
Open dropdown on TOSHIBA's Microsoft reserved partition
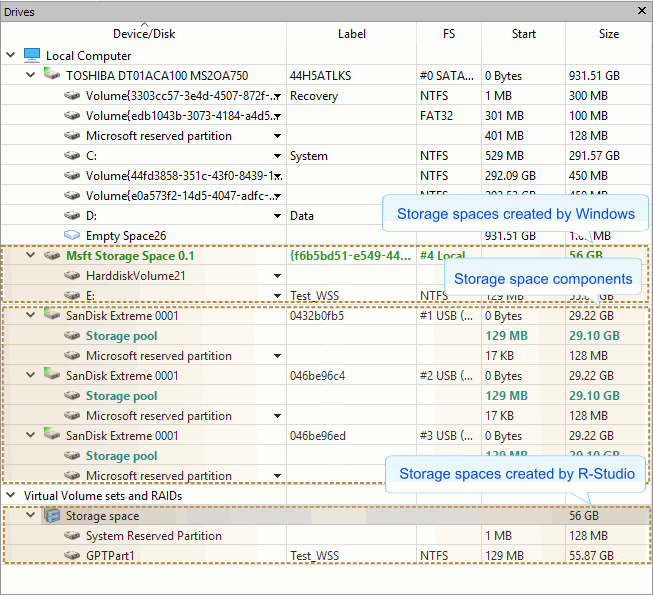point(277,136)
